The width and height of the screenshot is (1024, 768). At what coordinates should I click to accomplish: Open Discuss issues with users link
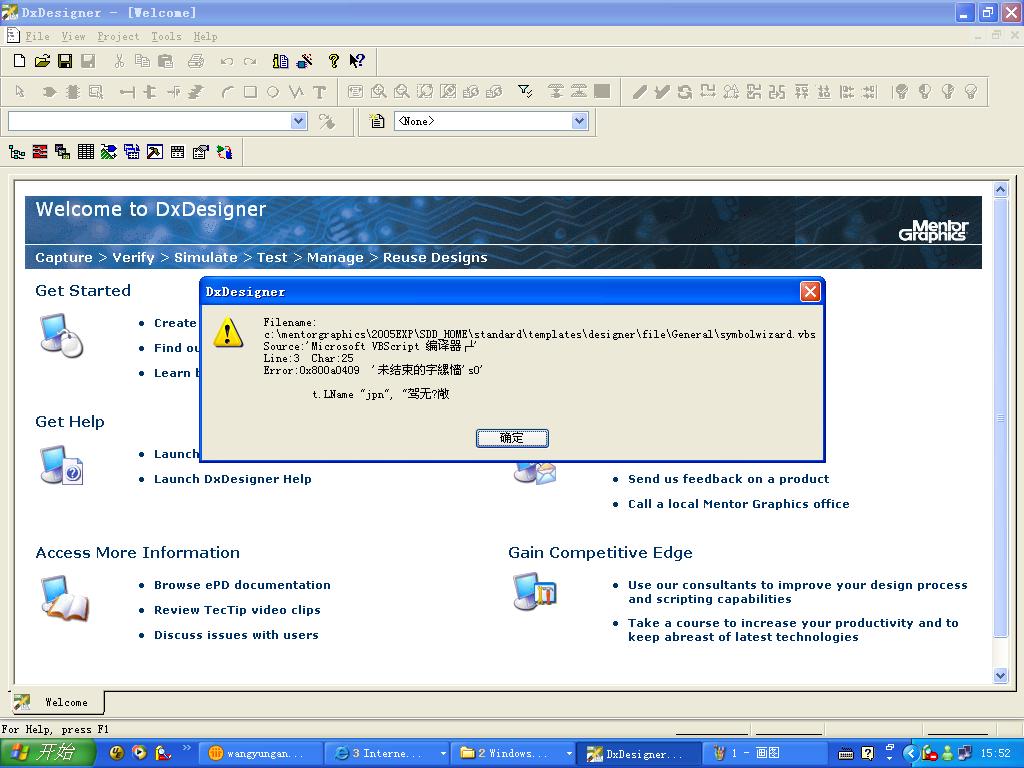(x=236, y=635)
